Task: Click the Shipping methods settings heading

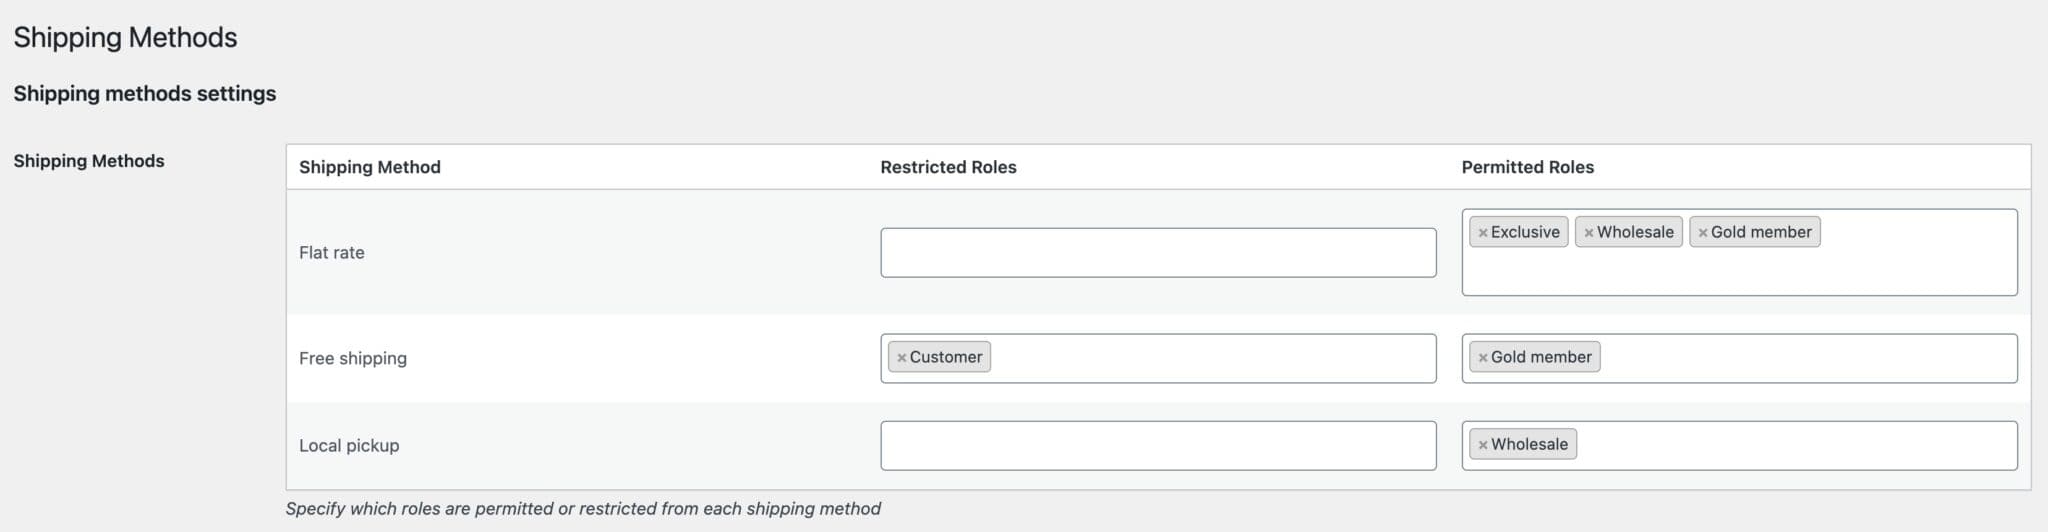Action: pyautogui.click(x=145, y=94)
